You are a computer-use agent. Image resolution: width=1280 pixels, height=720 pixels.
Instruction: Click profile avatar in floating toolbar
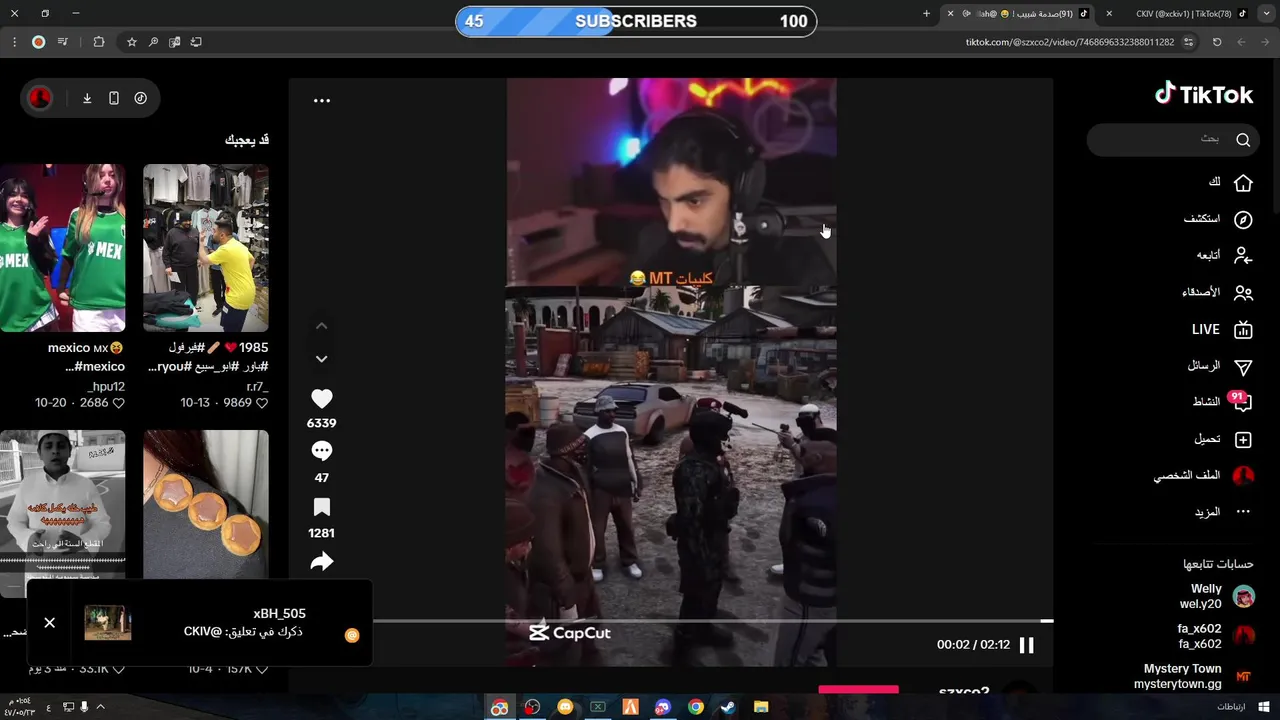point(40,98)
